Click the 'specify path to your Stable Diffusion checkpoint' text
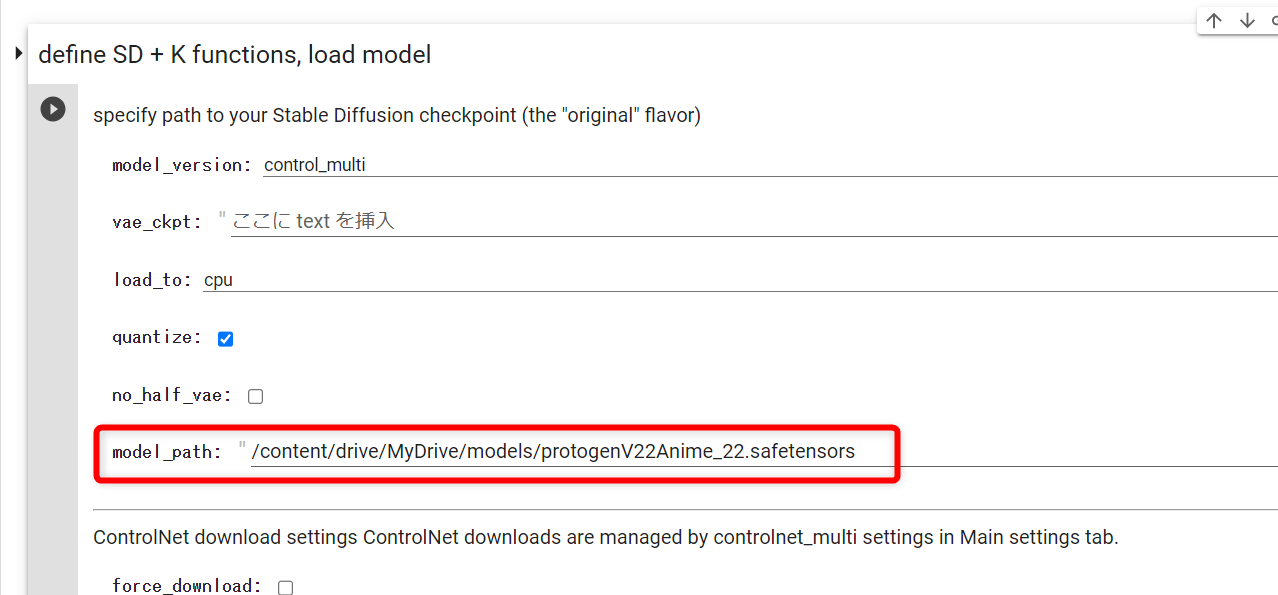The width and height of the screenshot is (1278, 595). click(x=397, y=115)
